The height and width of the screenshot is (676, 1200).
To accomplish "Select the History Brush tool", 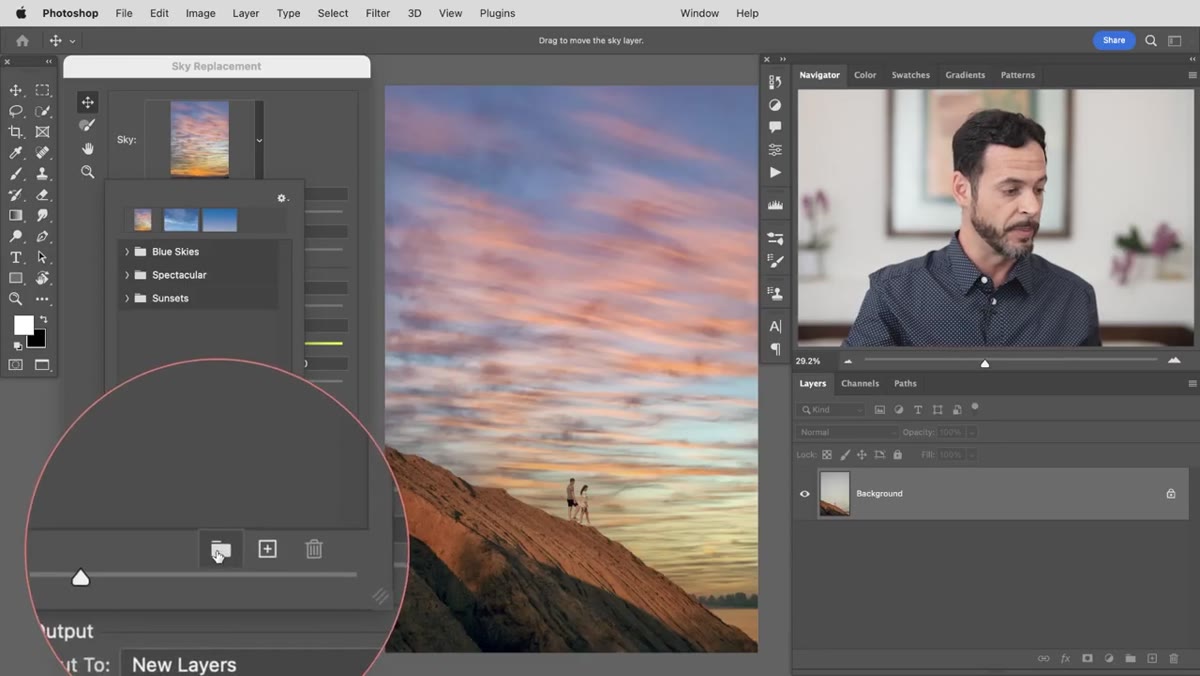I will point(16,195).
